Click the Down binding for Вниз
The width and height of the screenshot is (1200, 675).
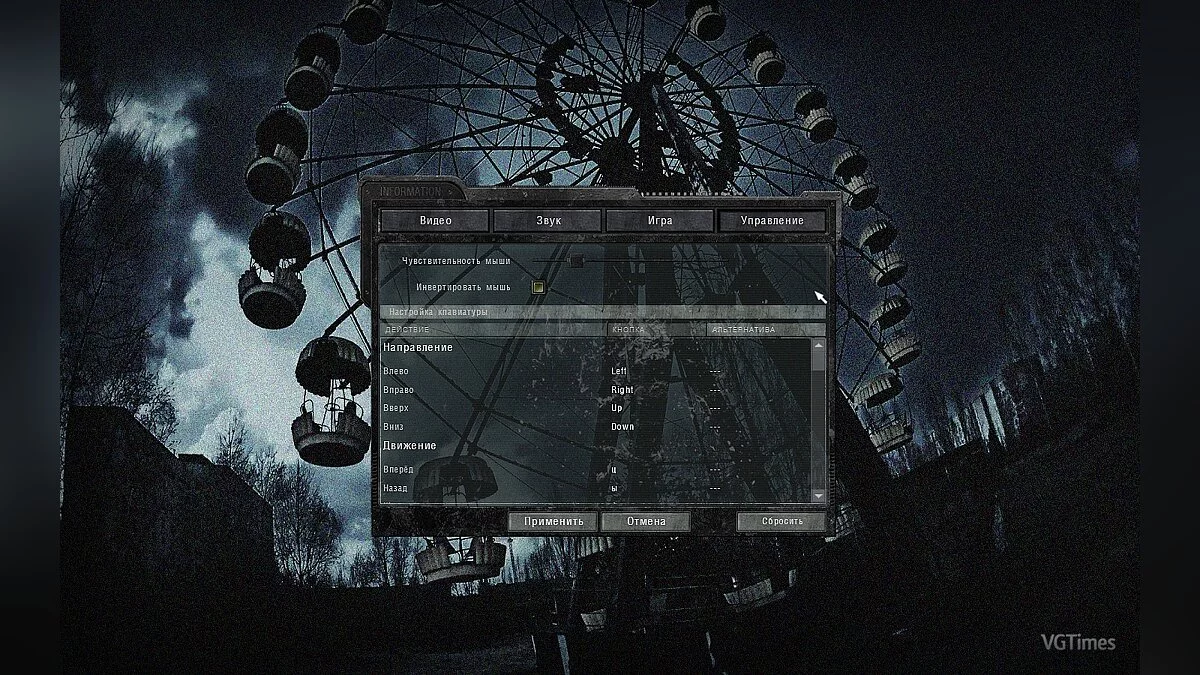[x=623, y=425]
